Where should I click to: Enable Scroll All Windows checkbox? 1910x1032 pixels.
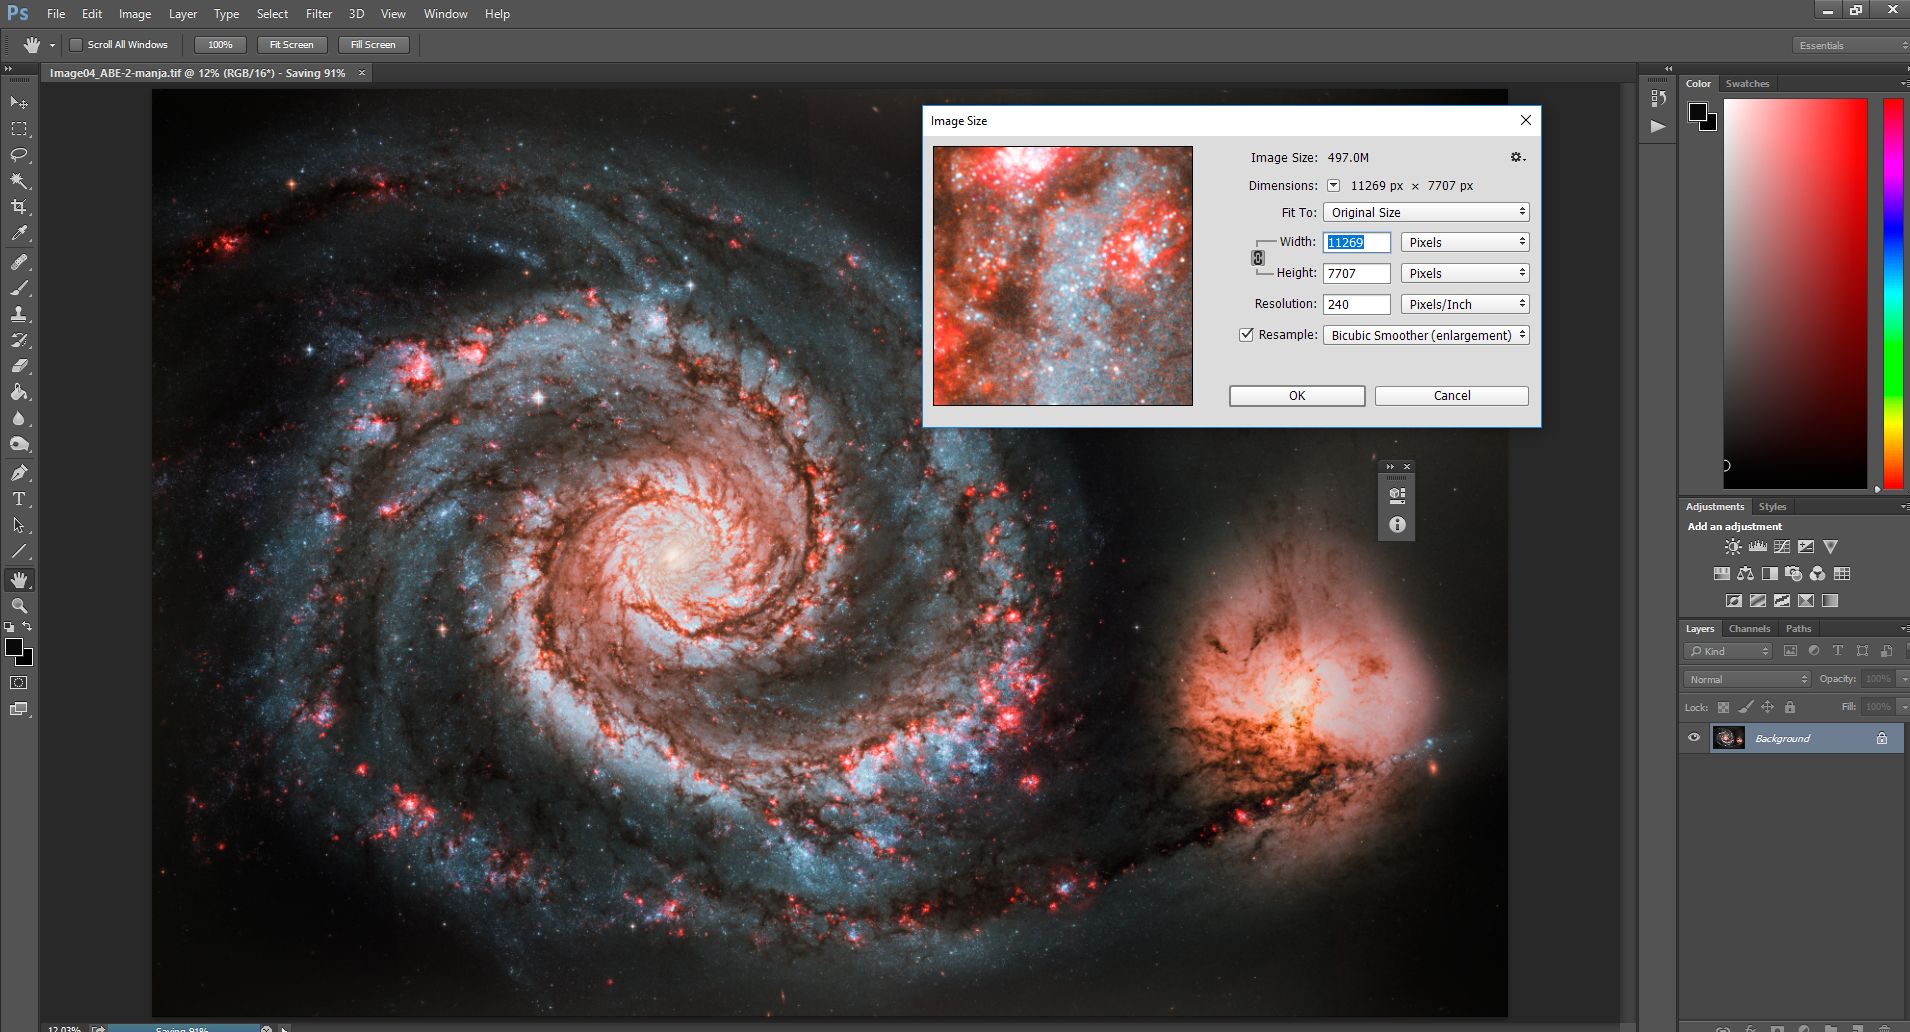[76, 45]
